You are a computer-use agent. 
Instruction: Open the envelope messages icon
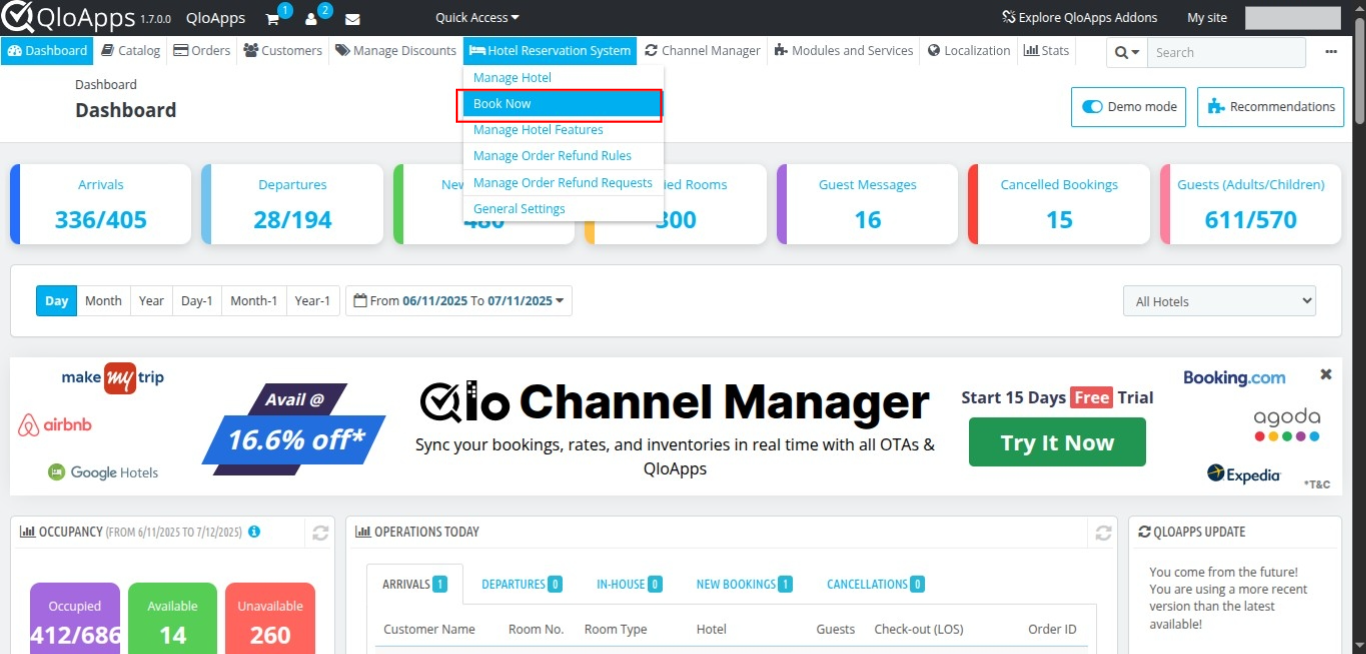[352, 19]
